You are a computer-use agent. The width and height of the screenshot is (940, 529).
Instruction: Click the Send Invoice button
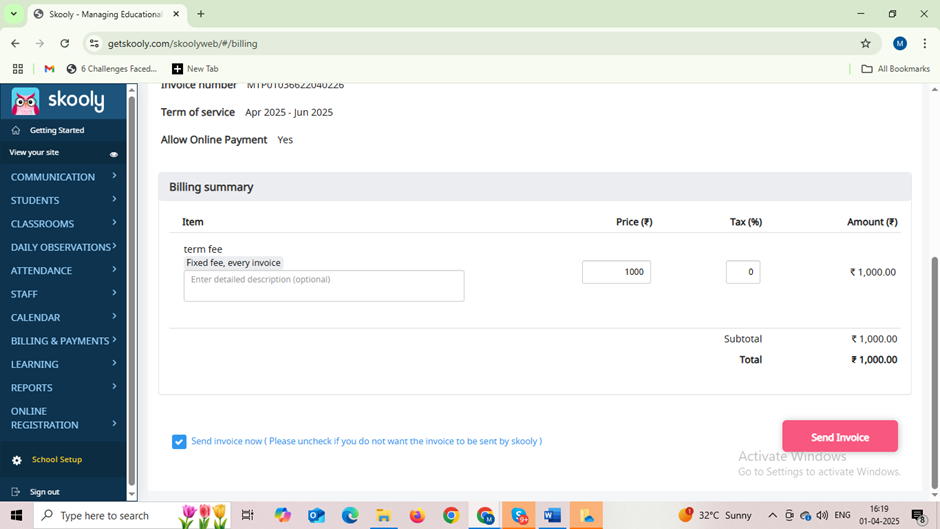(840, 437)
